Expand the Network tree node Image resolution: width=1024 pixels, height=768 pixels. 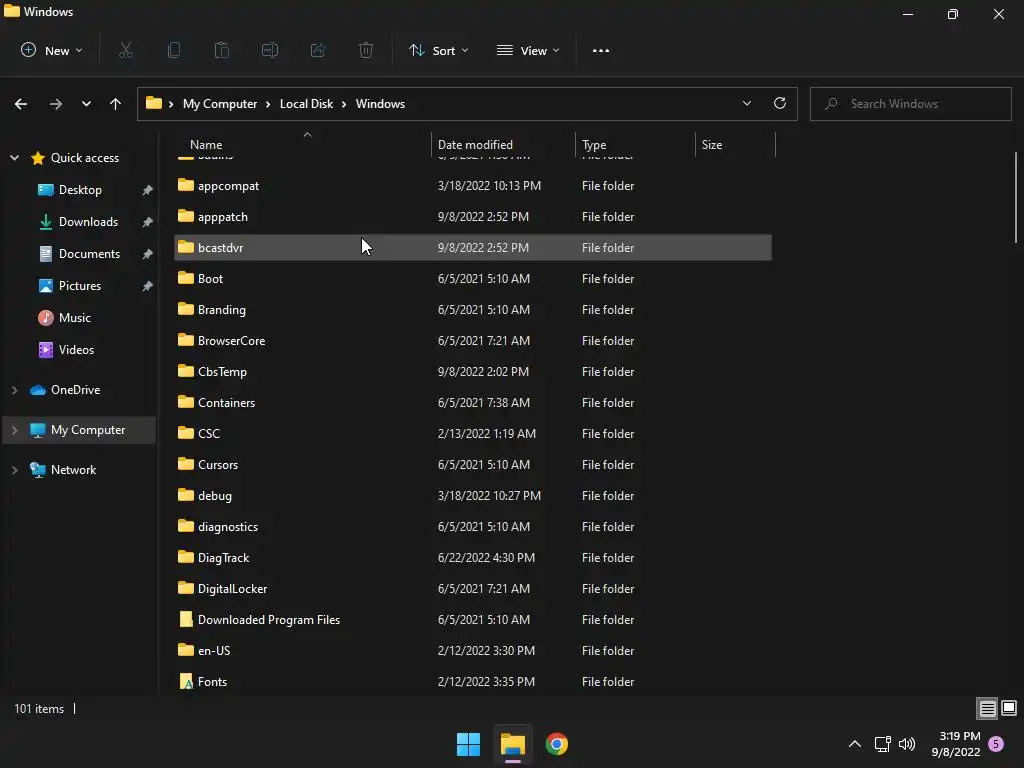point(14,470)
